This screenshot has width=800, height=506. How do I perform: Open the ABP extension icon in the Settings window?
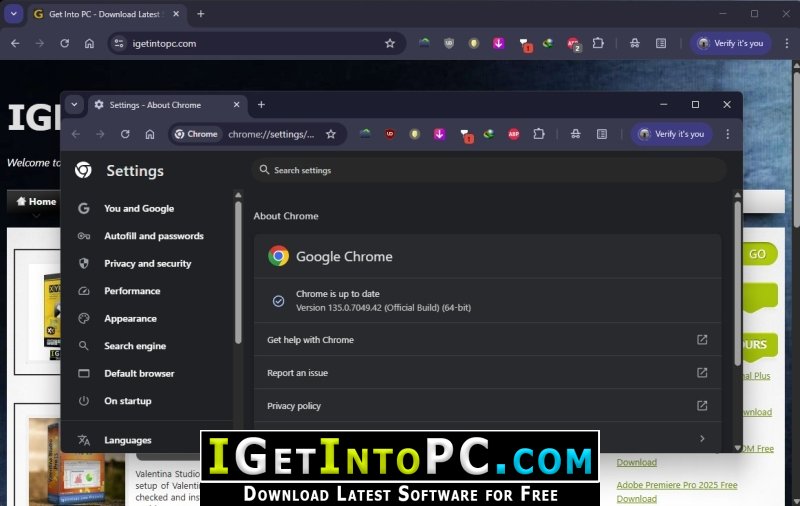pos(514,134)
